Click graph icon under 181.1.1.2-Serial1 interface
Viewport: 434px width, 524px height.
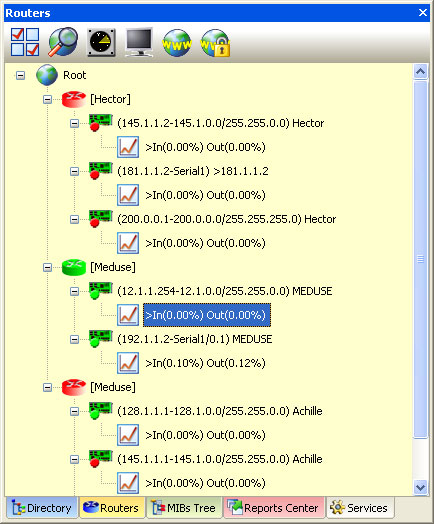(x=128, y=195)
